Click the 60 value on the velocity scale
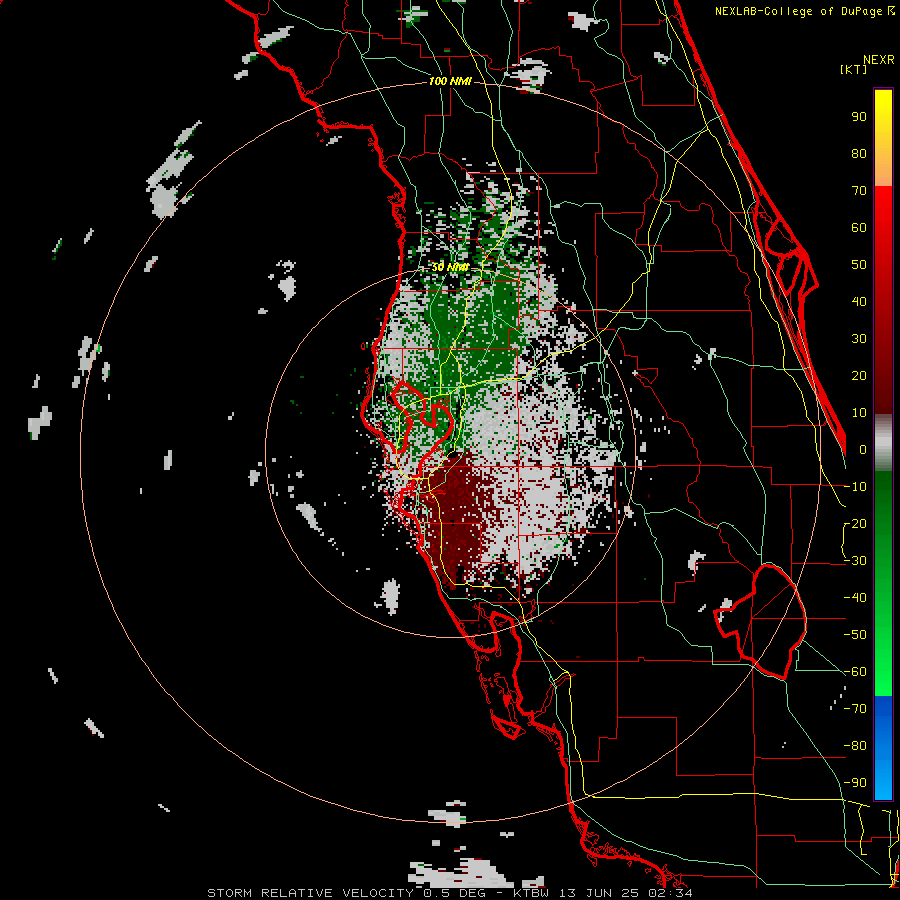The width and height of the screenshot is (900, 900). [859, 227]
